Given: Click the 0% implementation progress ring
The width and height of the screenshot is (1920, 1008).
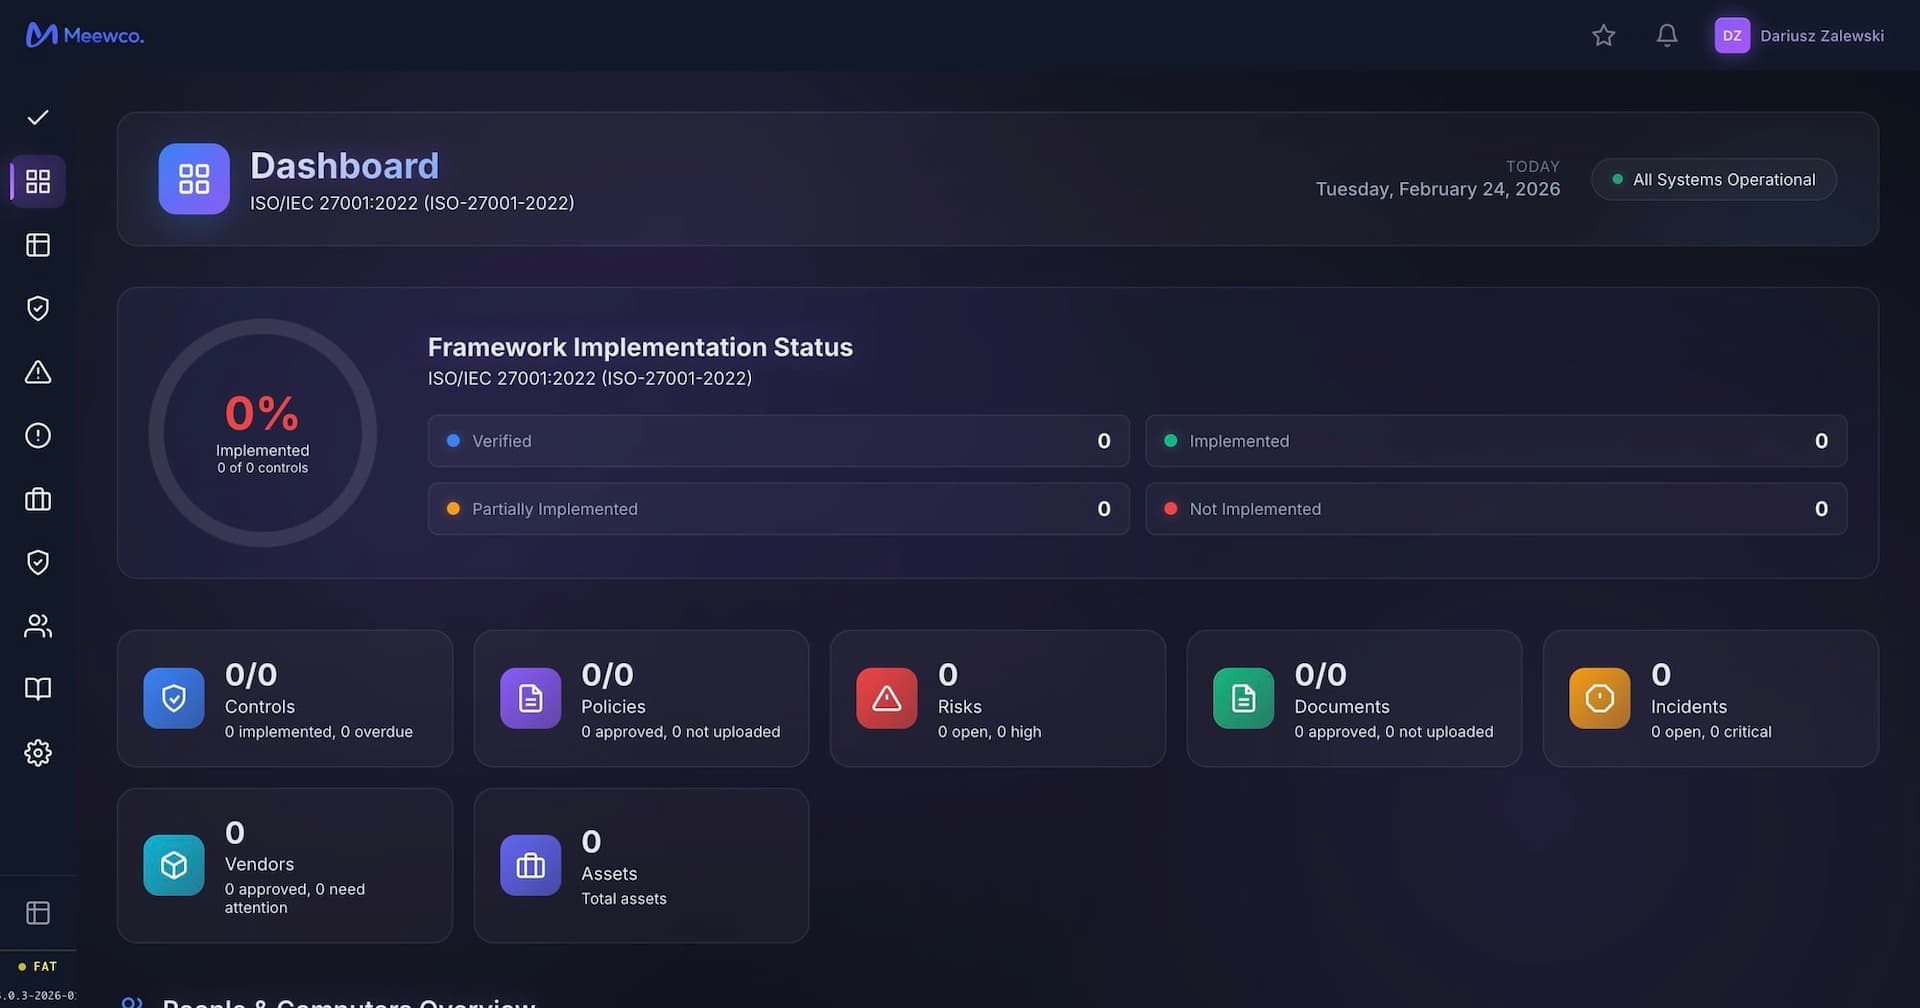Looking at the screenshot, I should 262,432.
